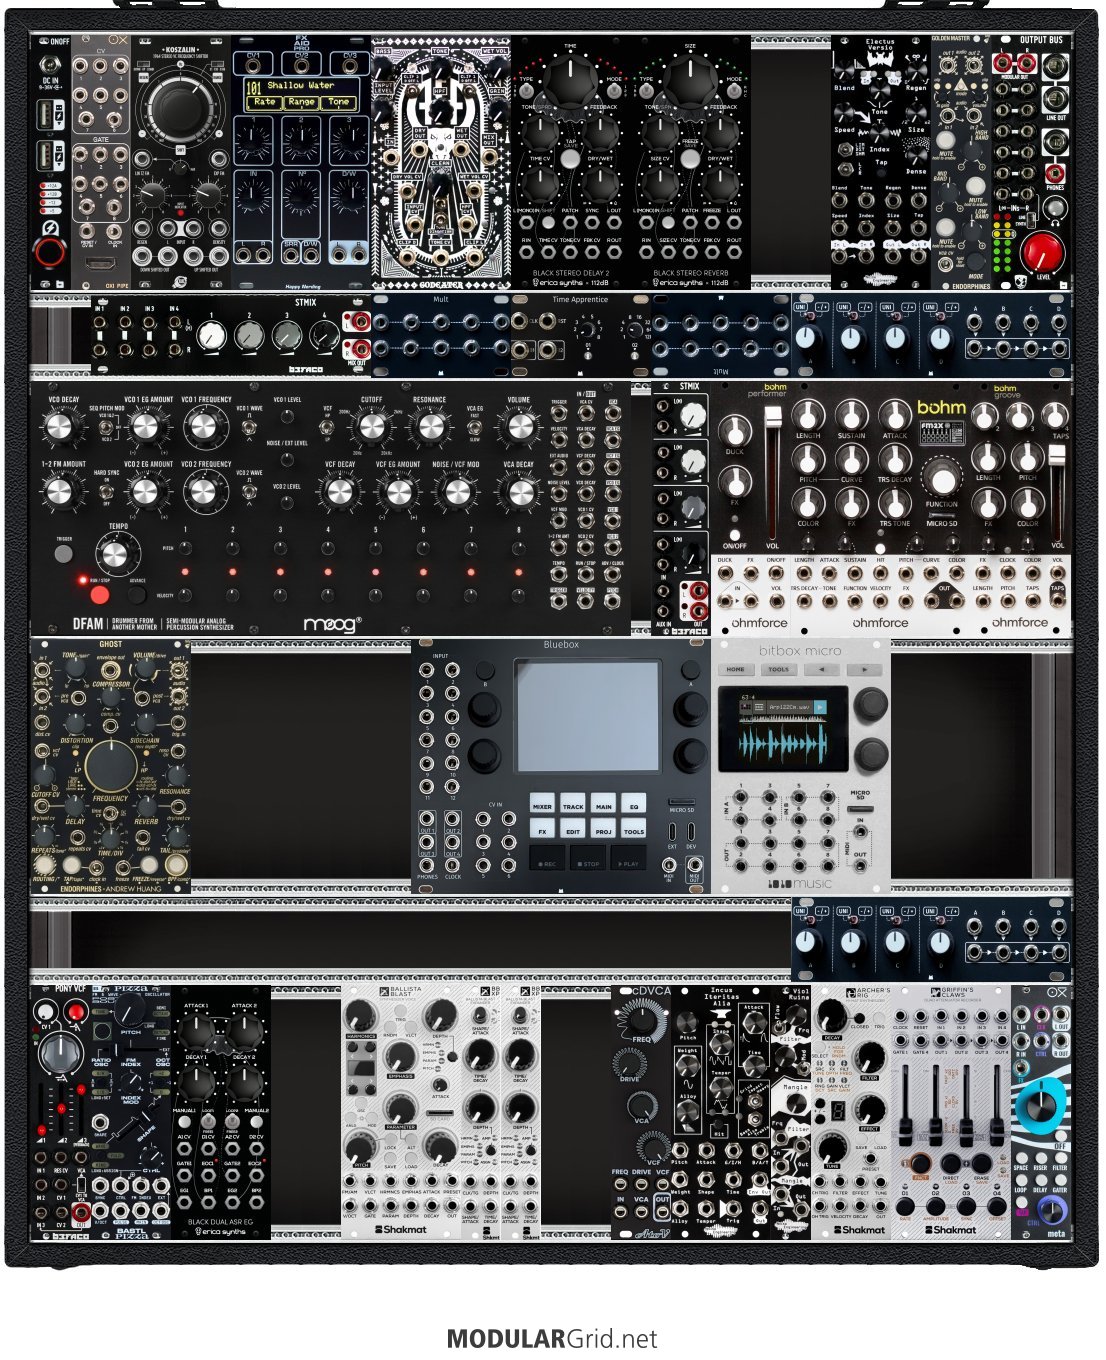Image resolution: width=1106 pixels, height=1360 pixels.
Task: Select the FX button on Bluebox
Action: coord(542,830)
